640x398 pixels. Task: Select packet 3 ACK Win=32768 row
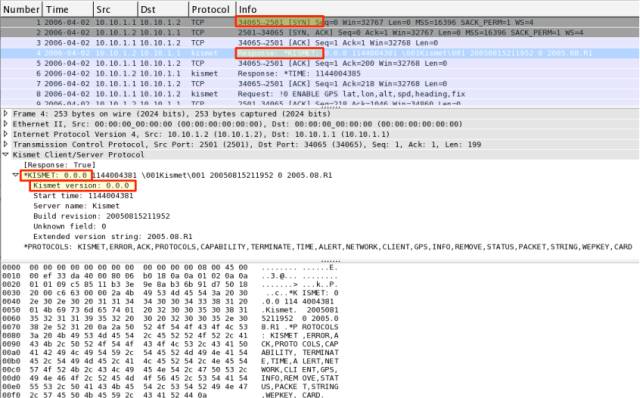[320, 42]
